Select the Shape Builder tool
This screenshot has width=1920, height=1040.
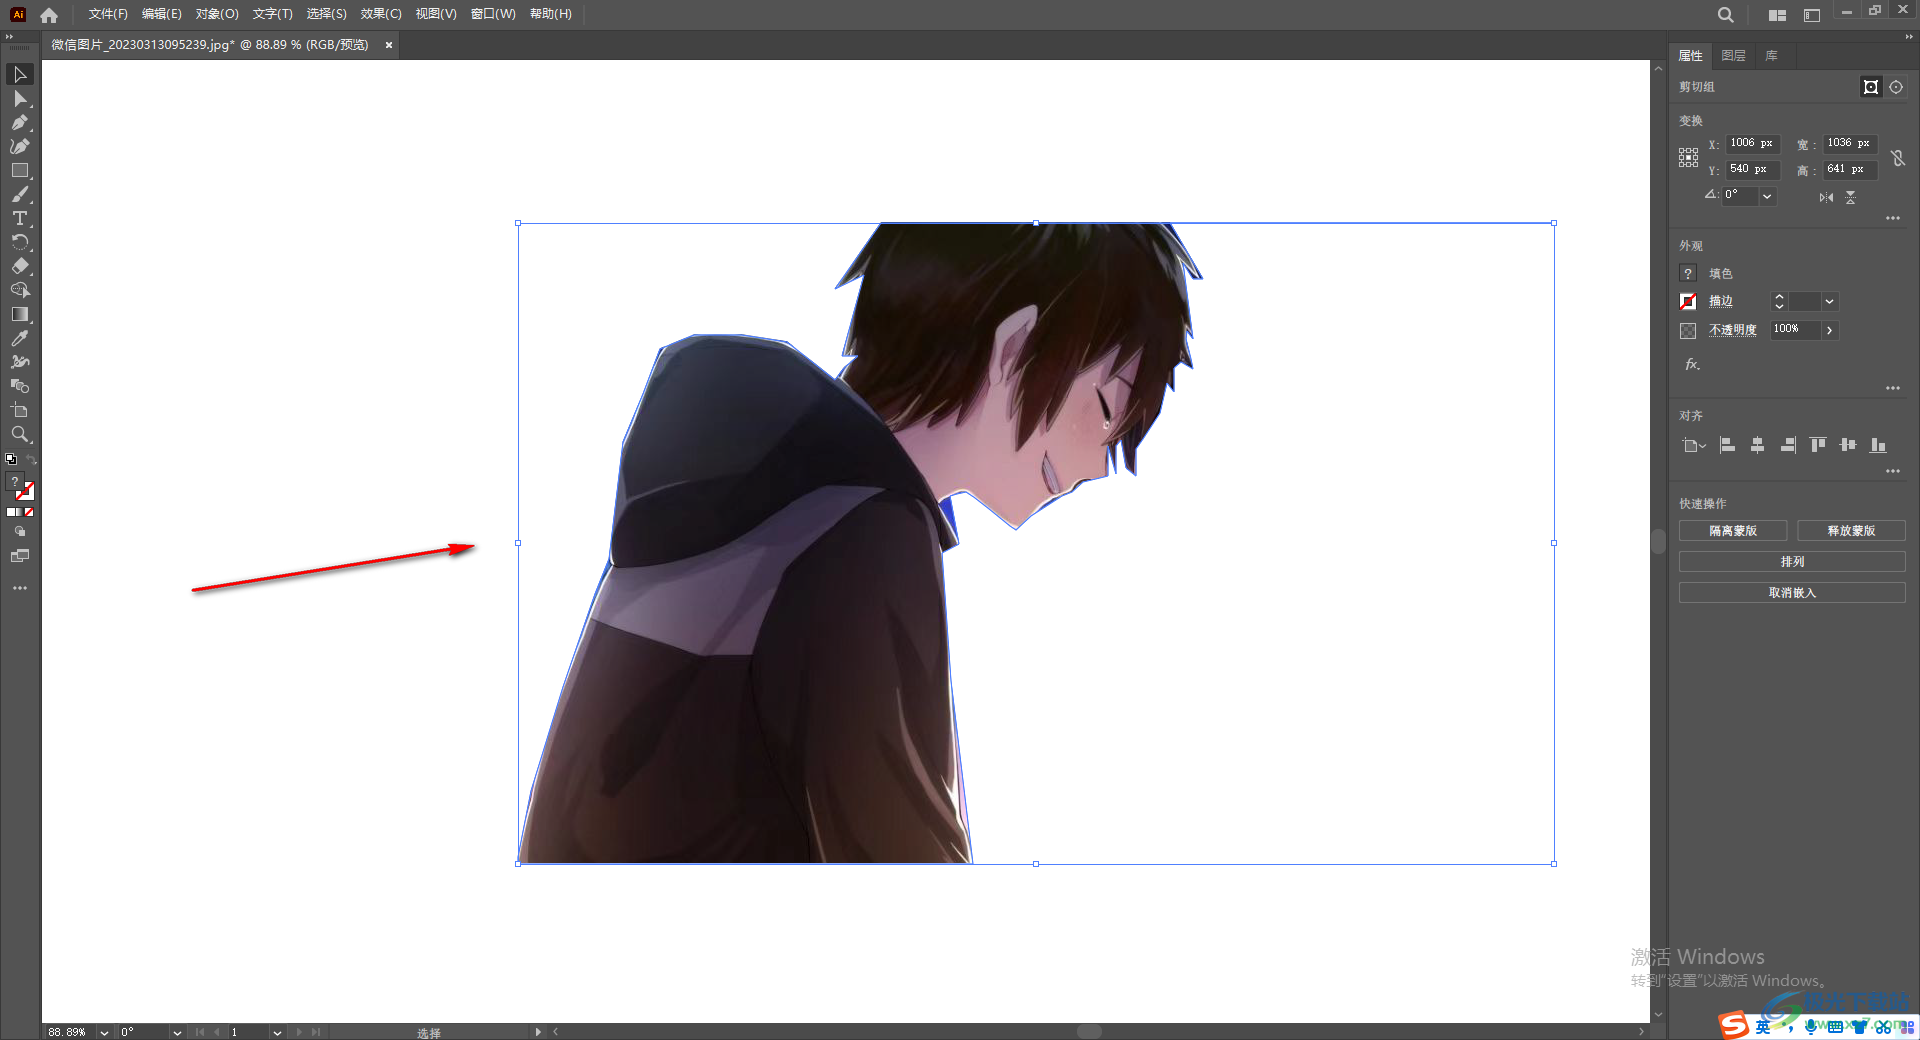tap(19, 291)
